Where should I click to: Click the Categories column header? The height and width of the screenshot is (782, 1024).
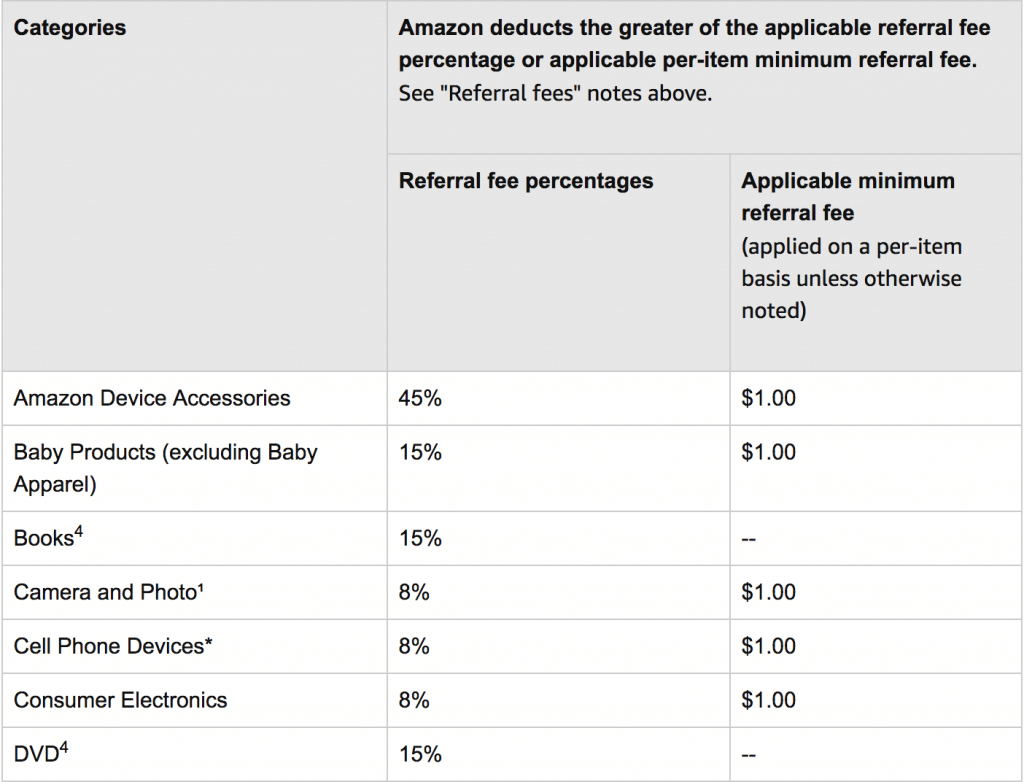coord(70,27)
